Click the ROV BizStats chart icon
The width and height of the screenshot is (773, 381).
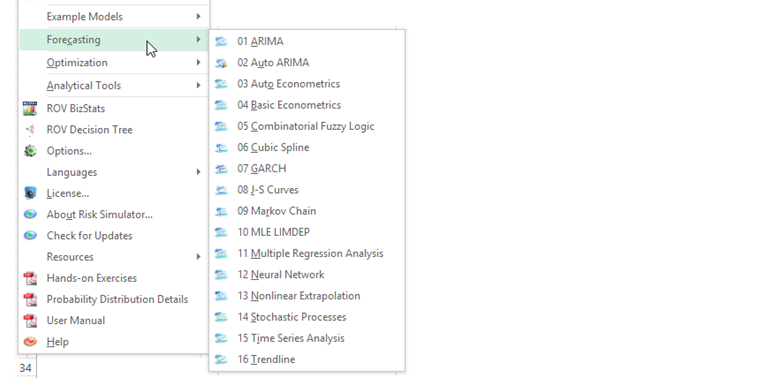coord(30,108)
